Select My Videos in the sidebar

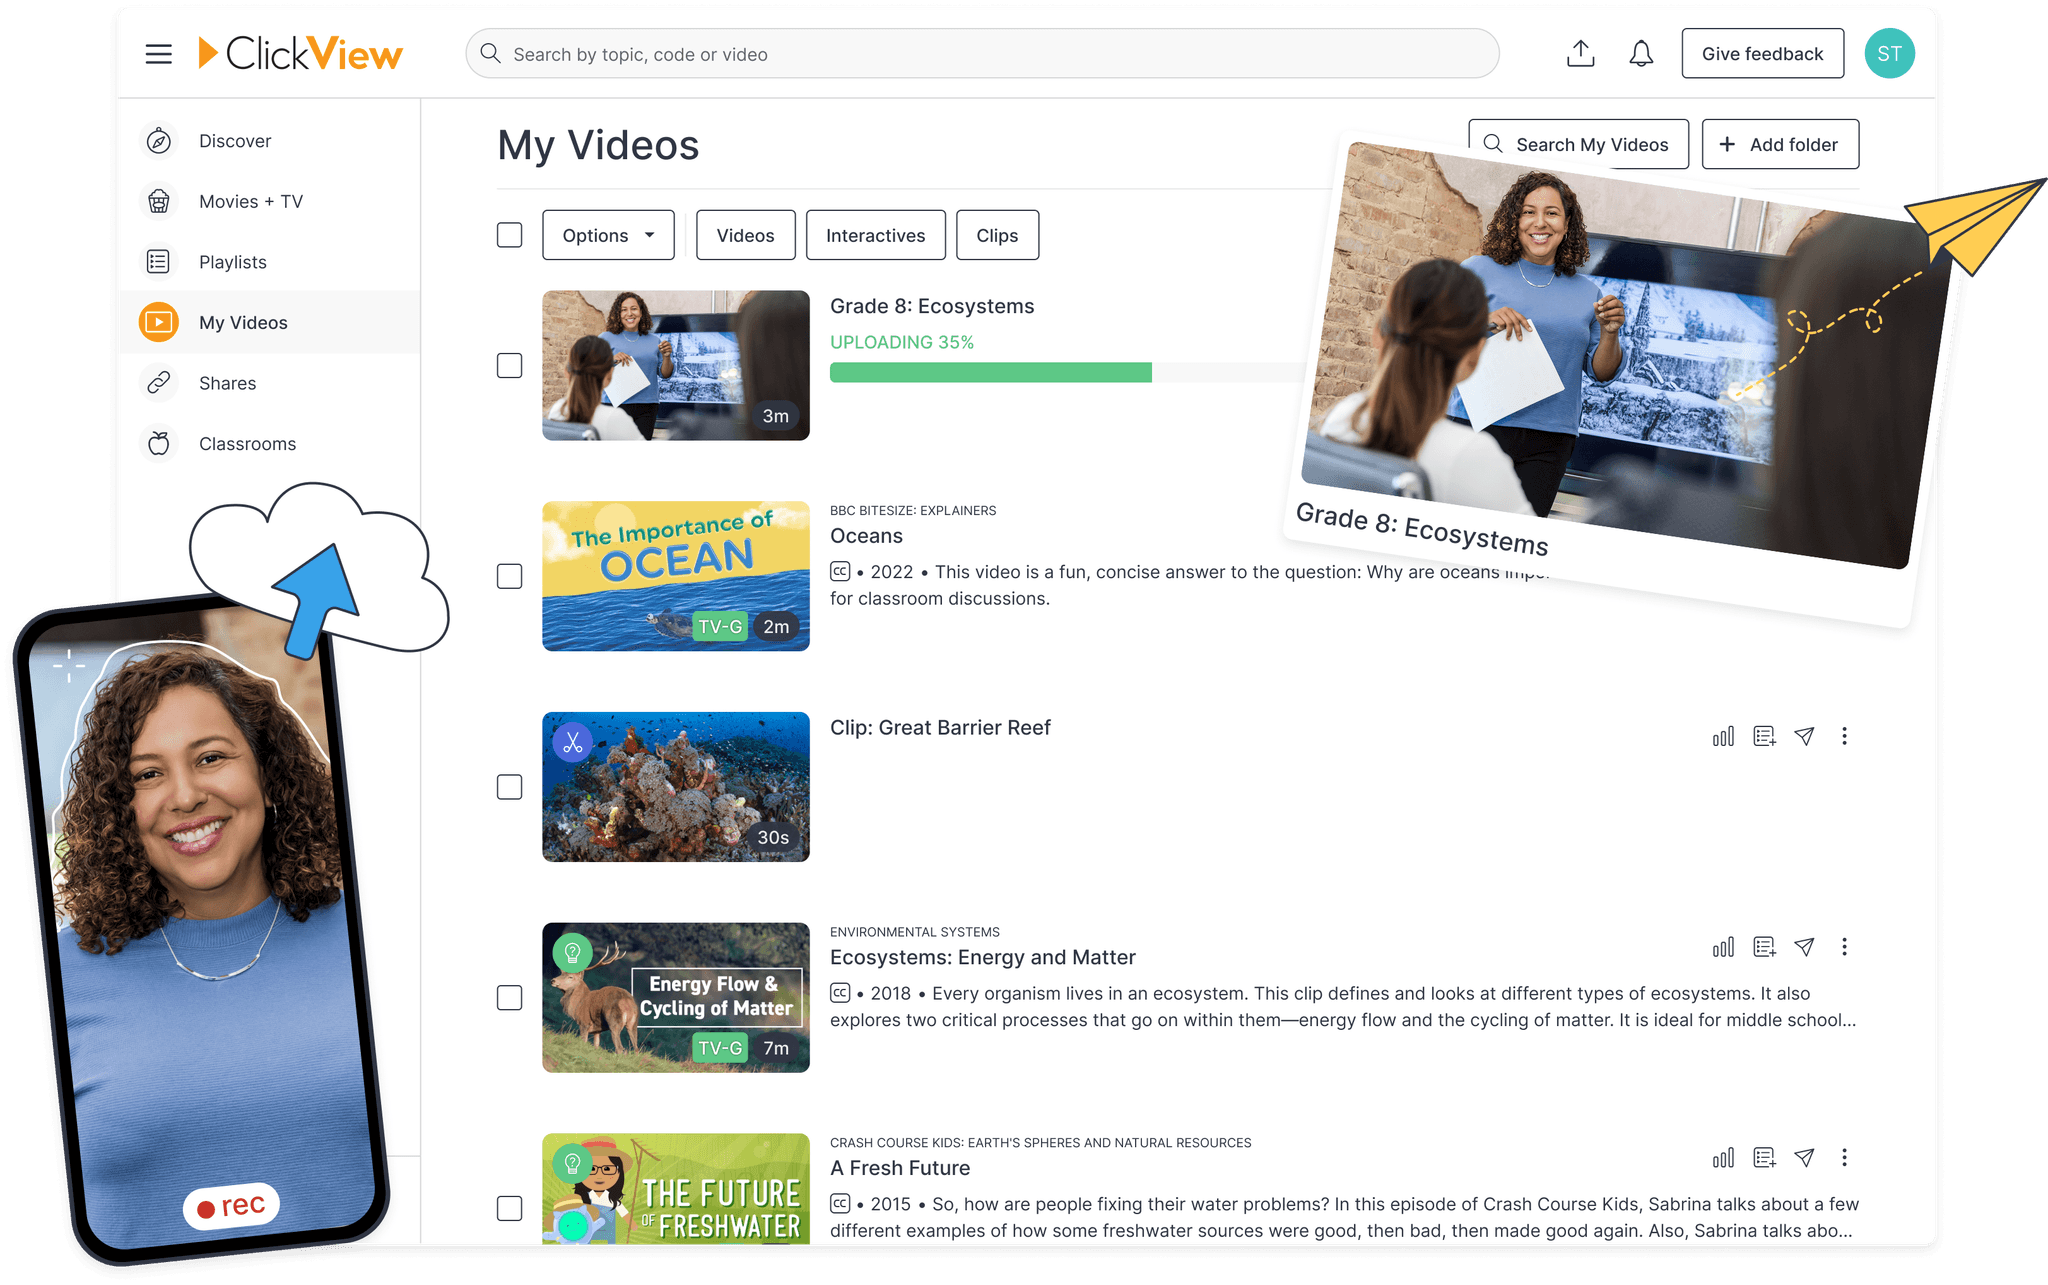243,322
